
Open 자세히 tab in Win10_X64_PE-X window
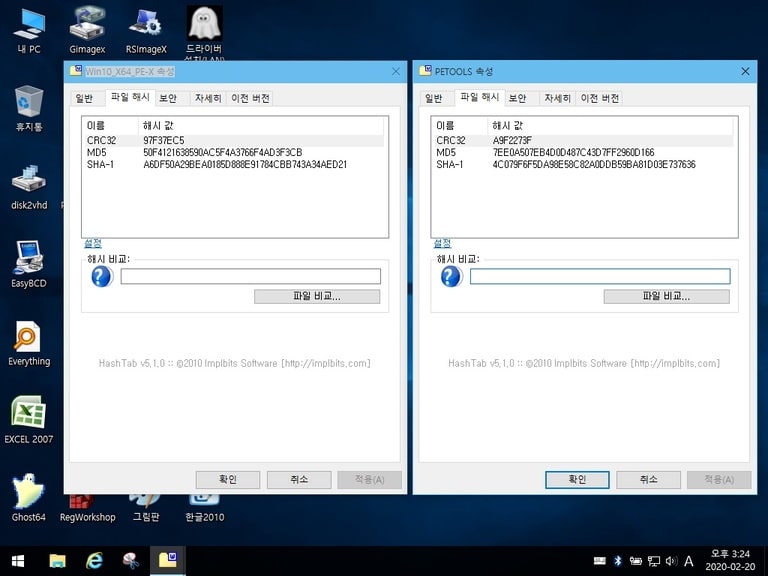208,98
